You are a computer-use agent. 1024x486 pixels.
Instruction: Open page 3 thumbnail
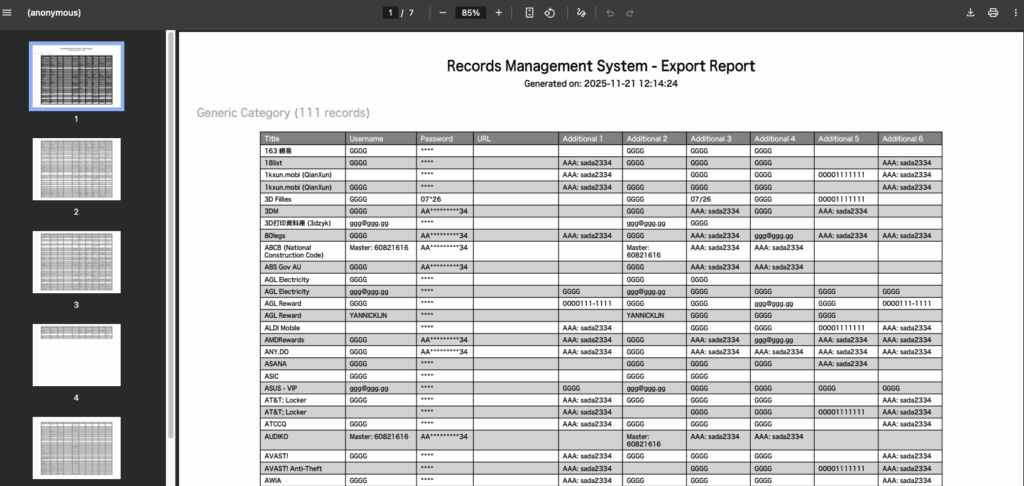coord(76,263)
